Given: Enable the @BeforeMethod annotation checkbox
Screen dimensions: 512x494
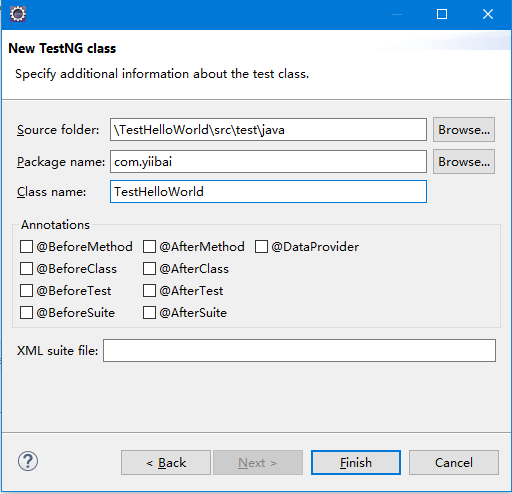Looking at the screenshot, I should click(x=26, y=247).
